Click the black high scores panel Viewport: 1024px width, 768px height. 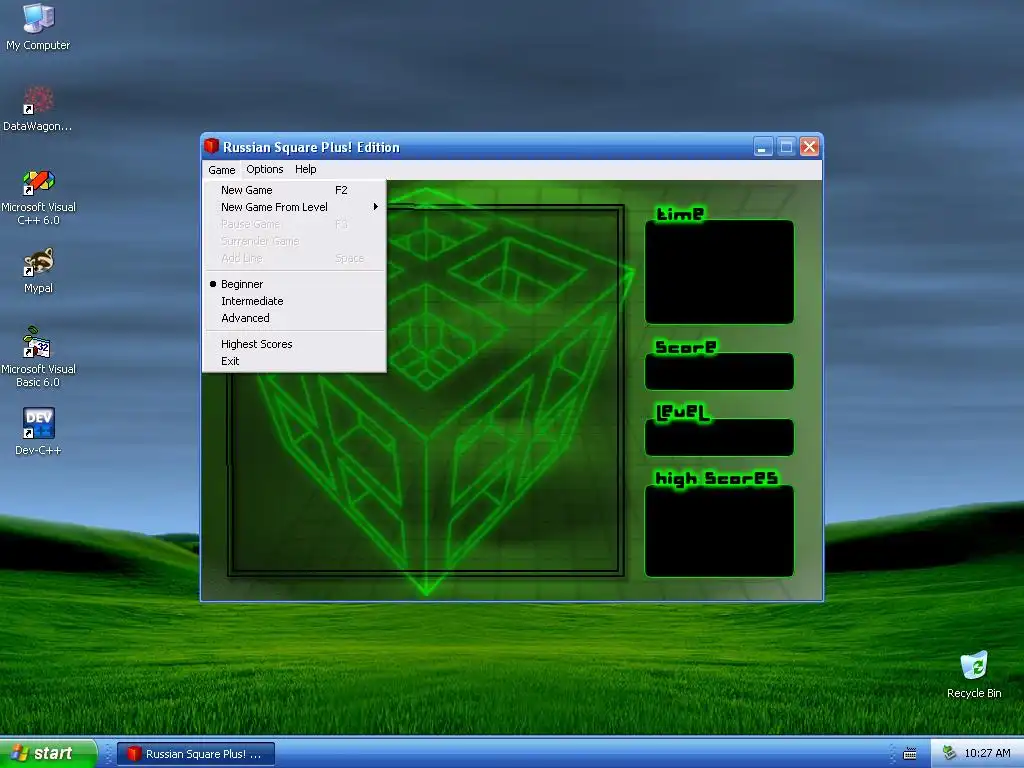point(719,531)
